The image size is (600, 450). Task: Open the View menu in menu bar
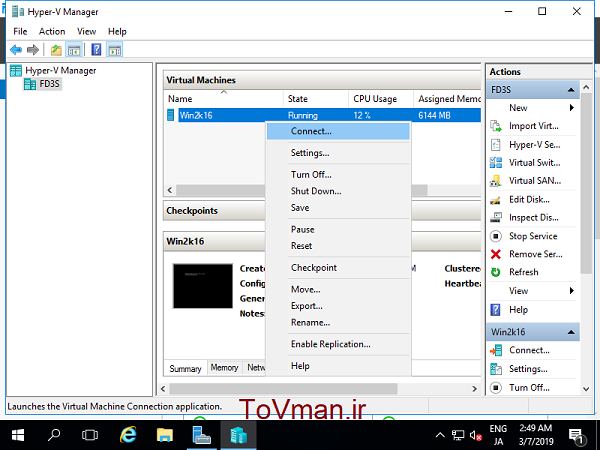pyautogui.click(x=86, y=31)
